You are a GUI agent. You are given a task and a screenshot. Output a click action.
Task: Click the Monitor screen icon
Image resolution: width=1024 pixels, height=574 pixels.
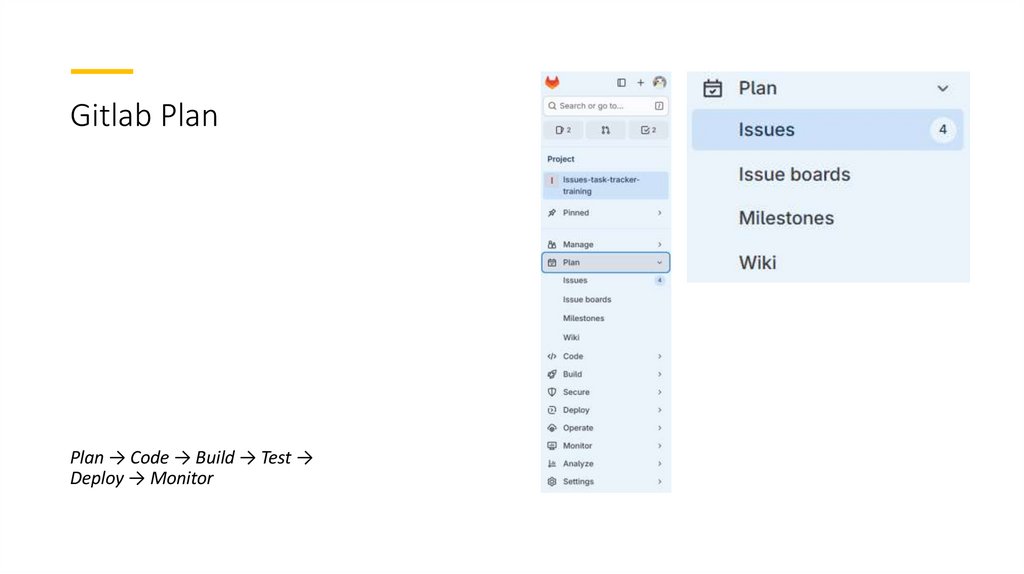tap(552, 445)
